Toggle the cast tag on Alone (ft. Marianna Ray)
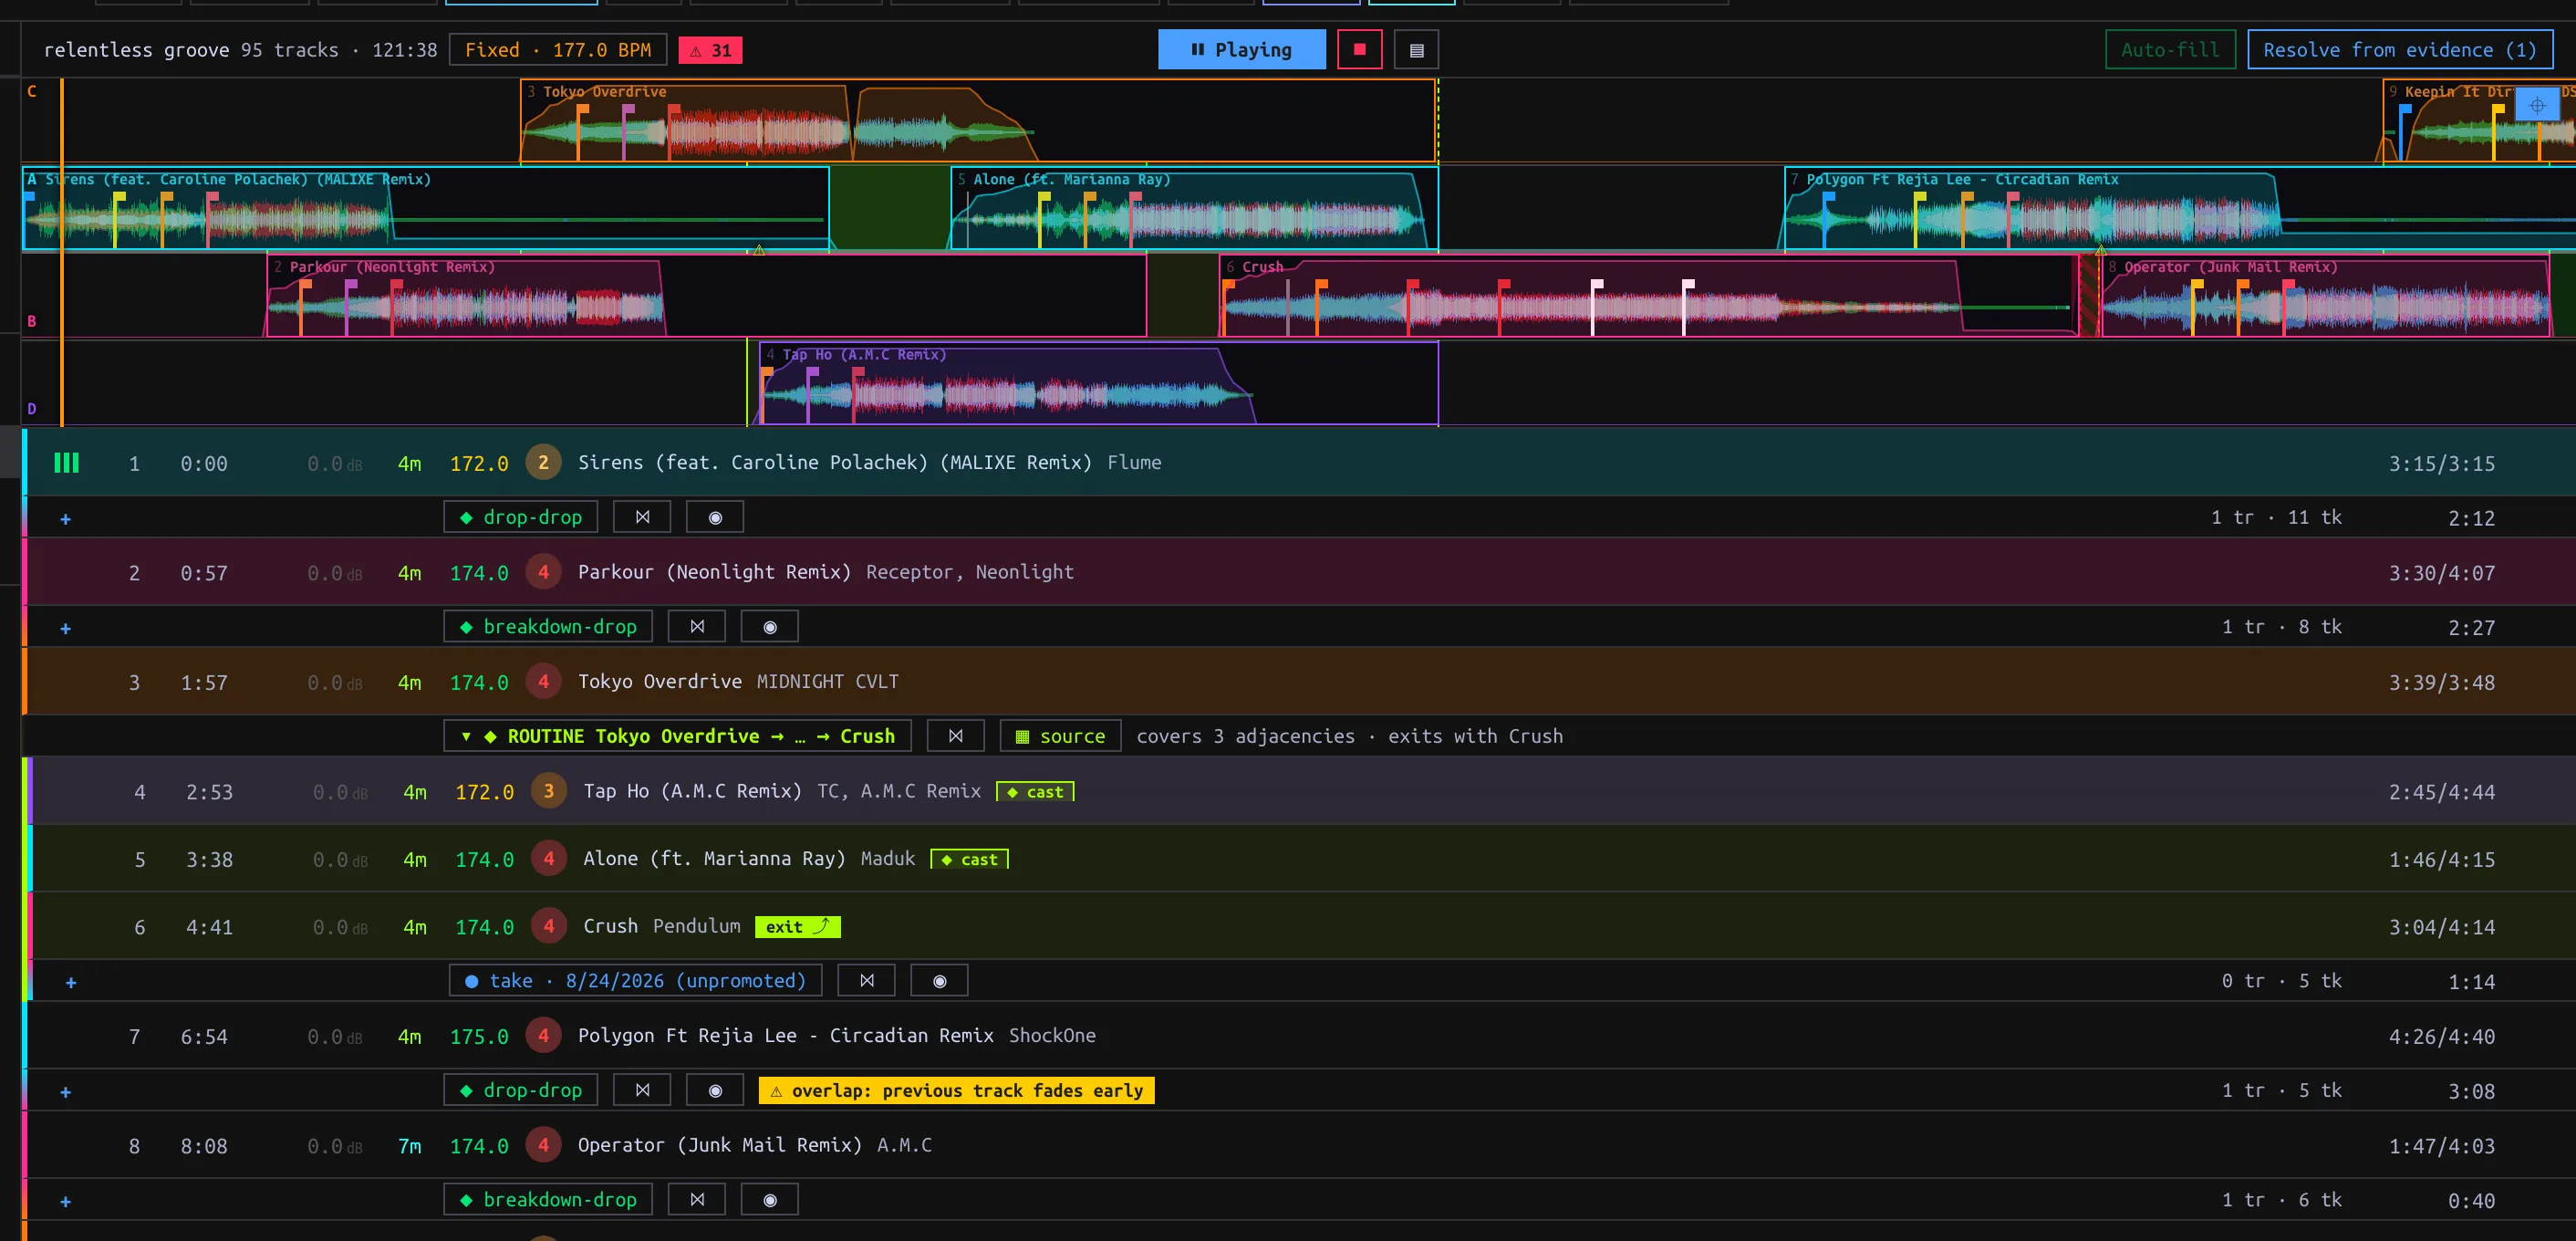Viewport: 2576px width, 1241px height. click(969, 859)
